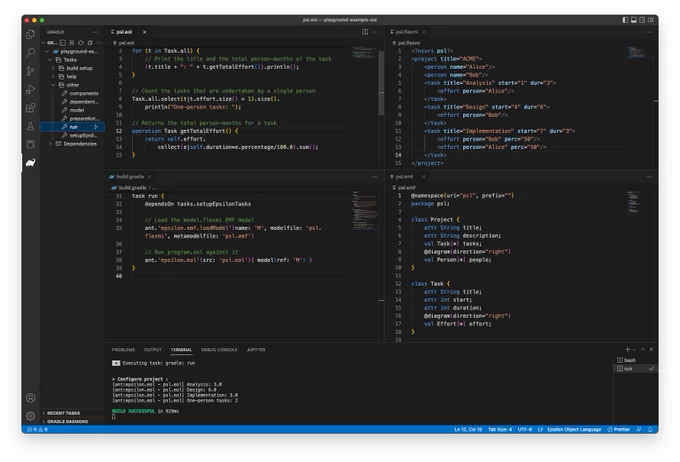
Task: Open the Manage gear icon
Action: coord(30,416)
